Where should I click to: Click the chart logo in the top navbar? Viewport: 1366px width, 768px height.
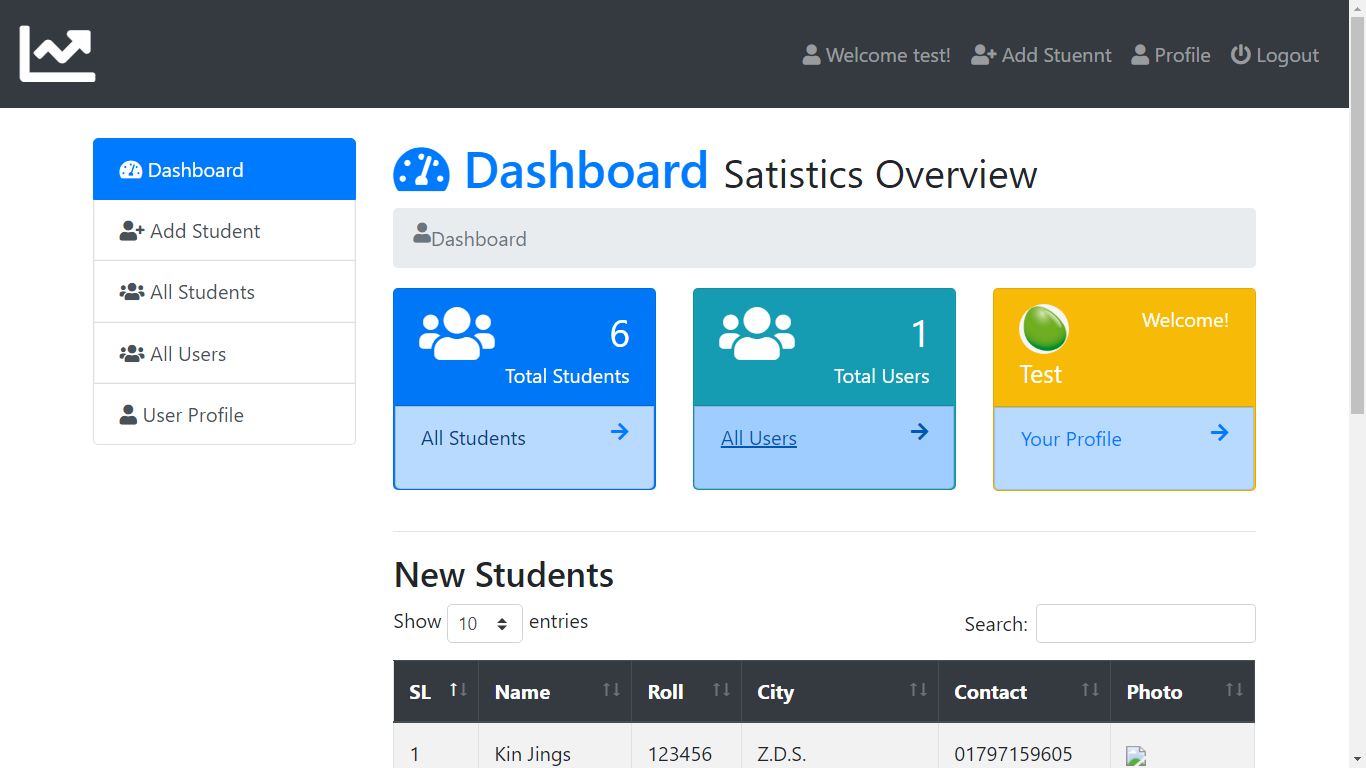tap(57, 52)
